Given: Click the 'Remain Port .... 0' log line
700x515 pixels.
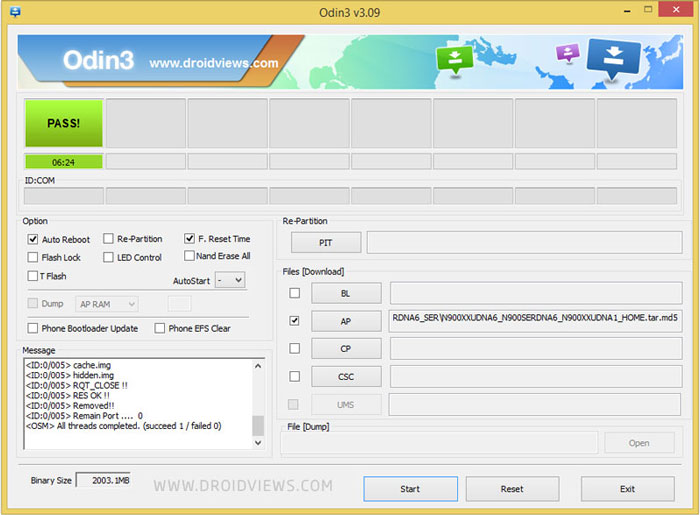Looking at the screenshot, I should pyautogui.click(x=84, y=415).
